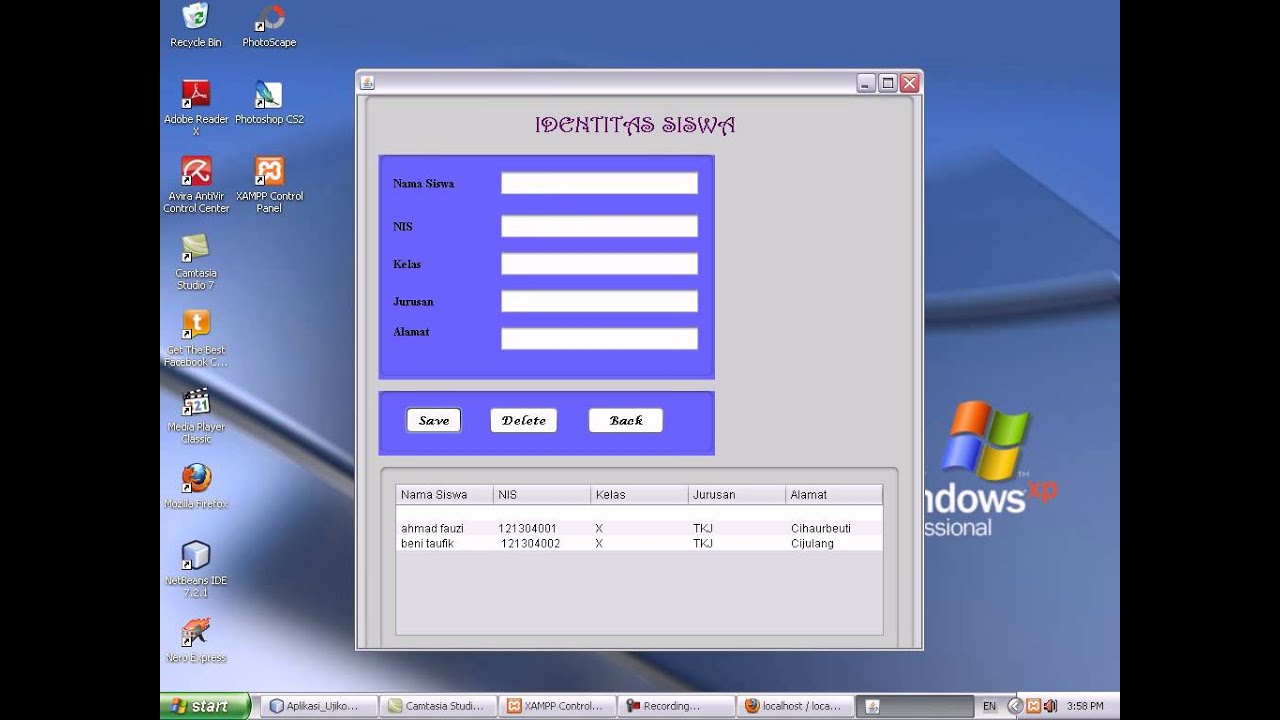Click the 3:58 PM taskbar clock
Viewport: 1280px width, 720px height.
[x=1085, y=706]
